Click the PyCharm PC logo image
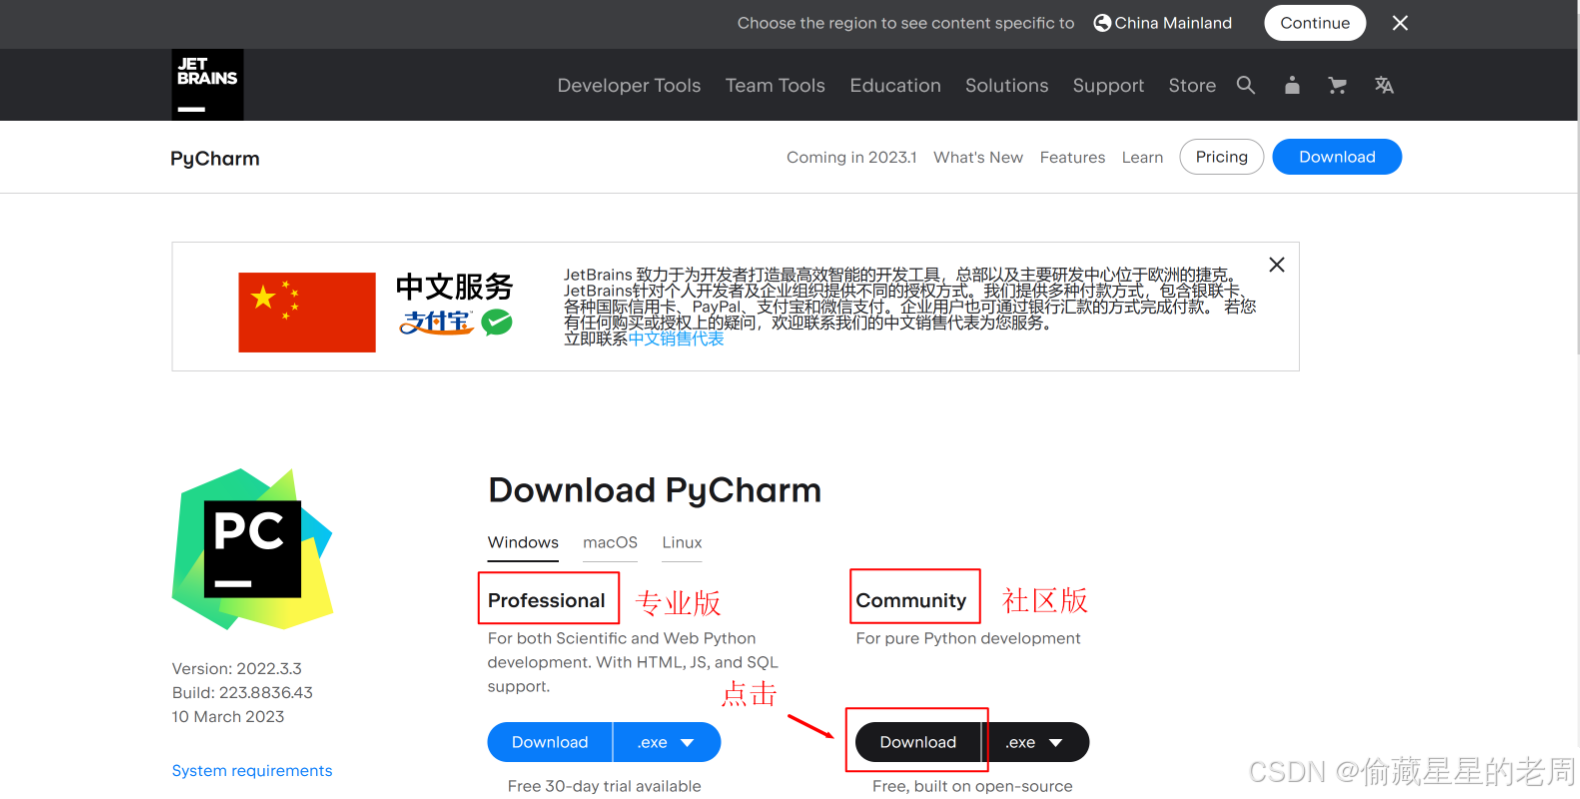 tap(253, 549)
